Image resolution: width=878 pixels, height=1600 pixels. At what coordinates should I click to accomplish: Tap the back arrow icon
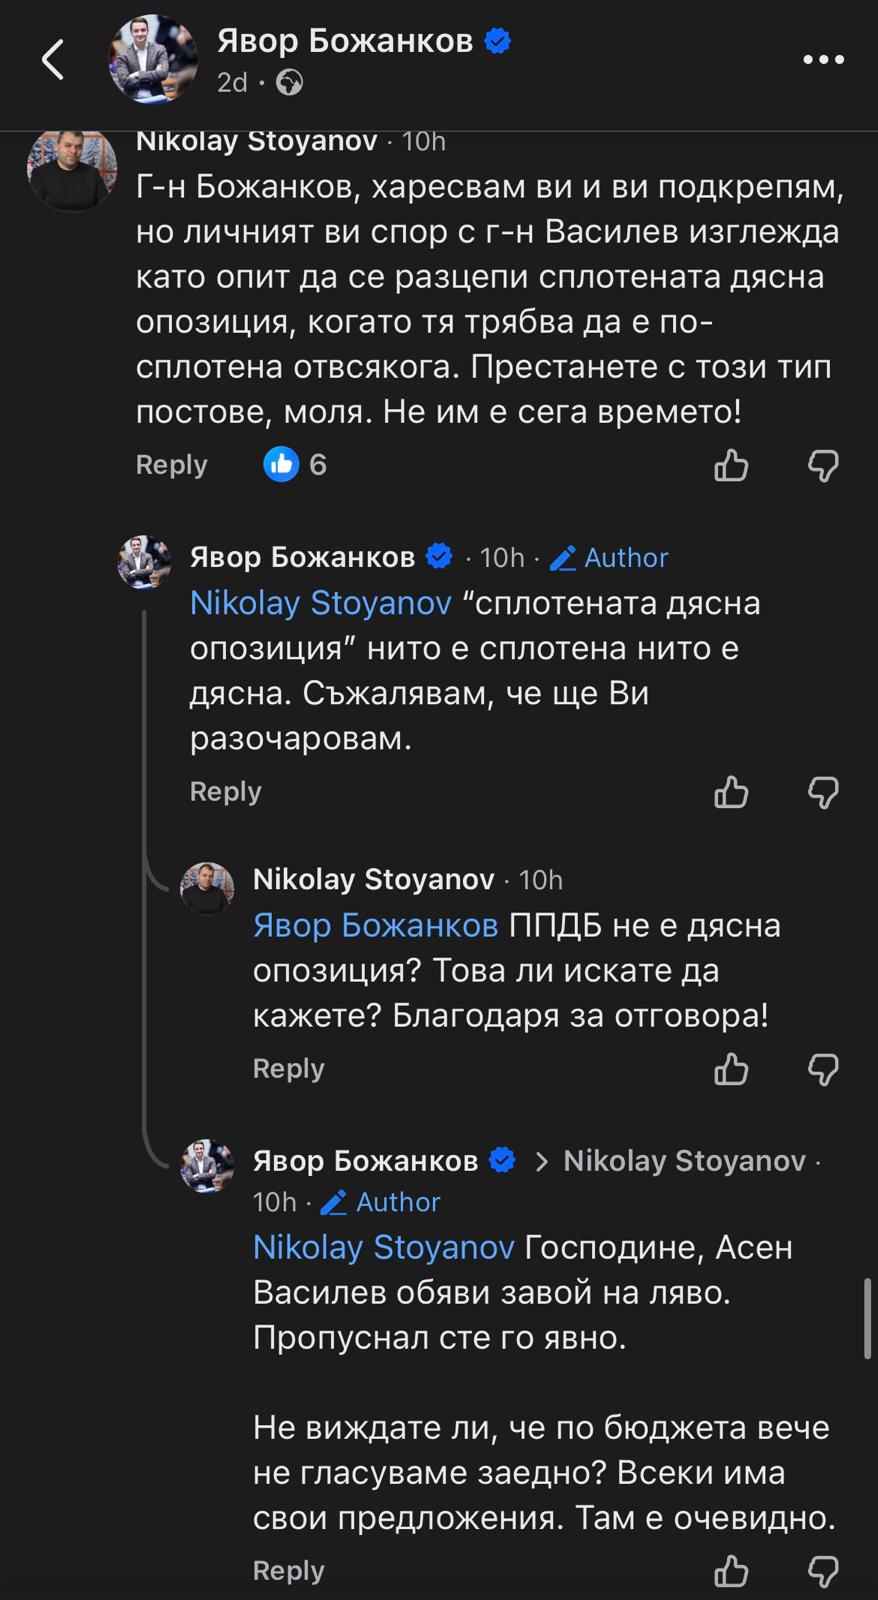[x=53, y=60]
